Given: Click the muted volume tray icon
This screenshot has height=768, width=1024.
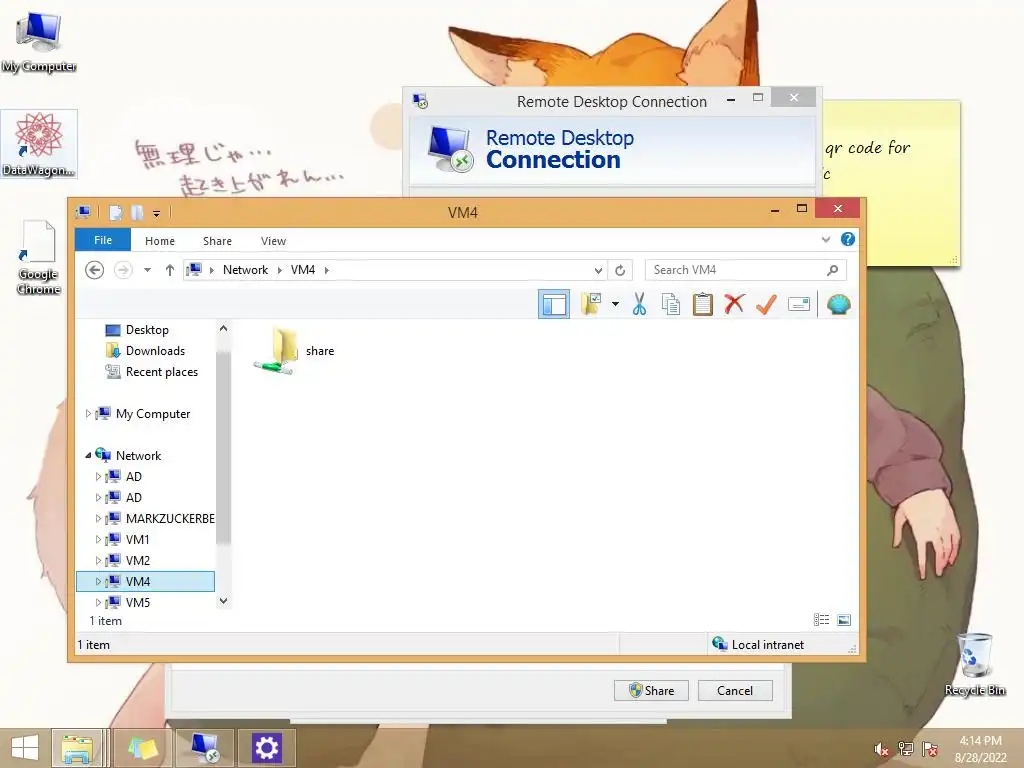Looking at the screenshot, I should click(x=881, y=749).
